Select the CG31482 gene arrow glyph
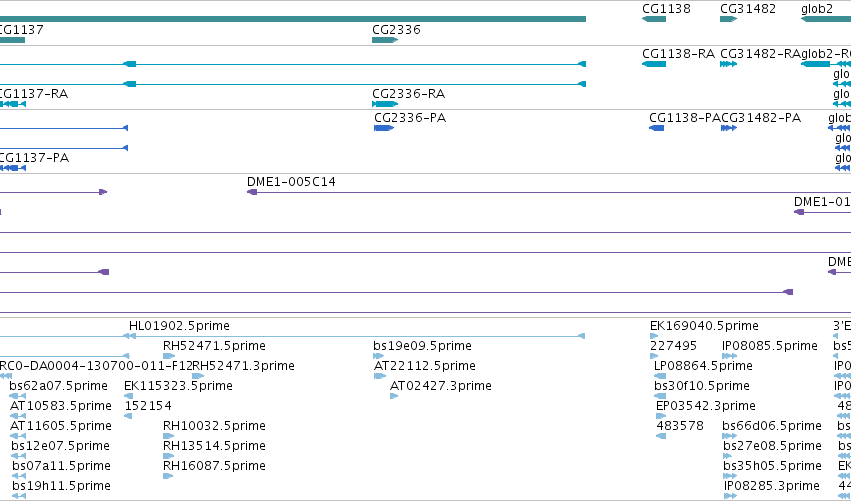 tap(728, 19)
